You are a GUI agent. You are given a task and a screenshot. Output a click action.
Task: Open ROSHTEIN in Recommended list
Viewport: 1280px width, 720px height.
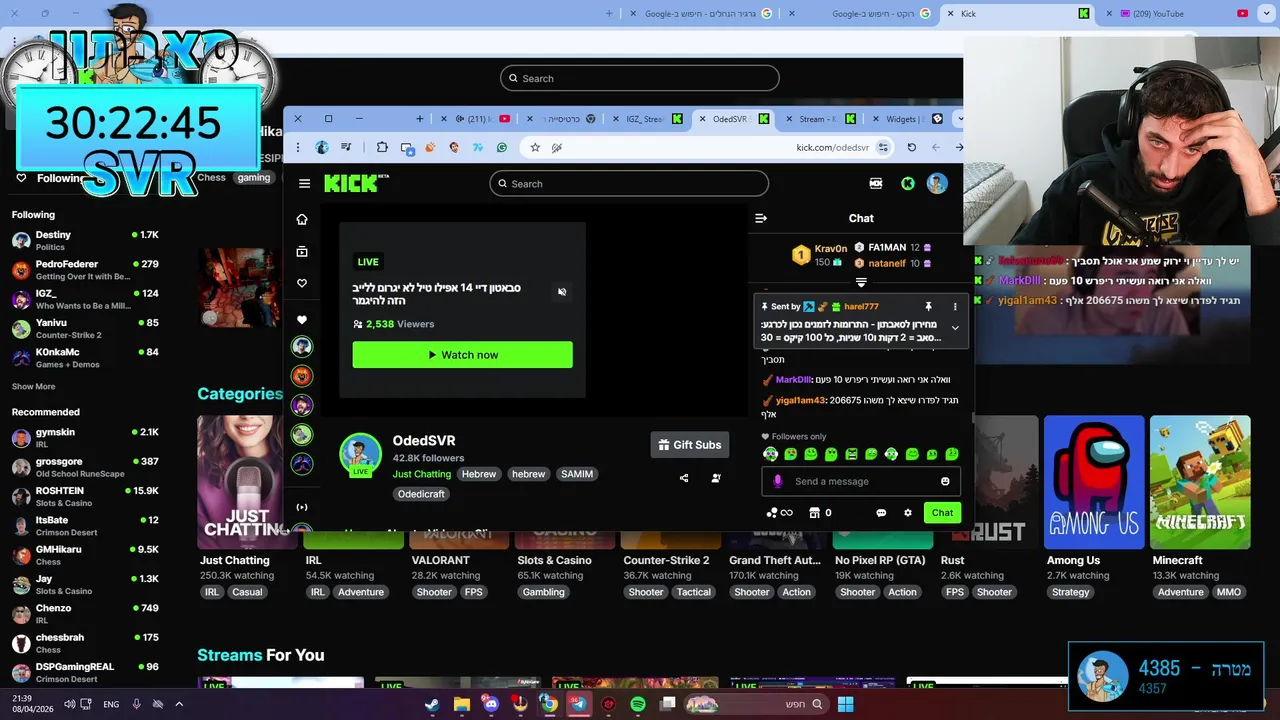click(x=85, y=496)
